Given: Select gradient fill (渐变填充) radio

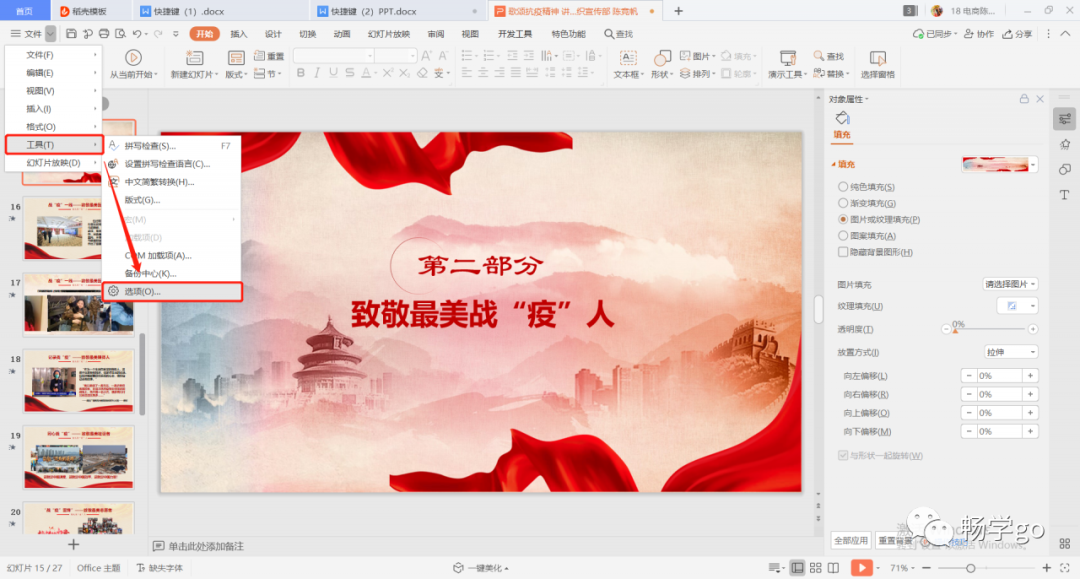Looking at the screenshot, I should pos(842,203).
